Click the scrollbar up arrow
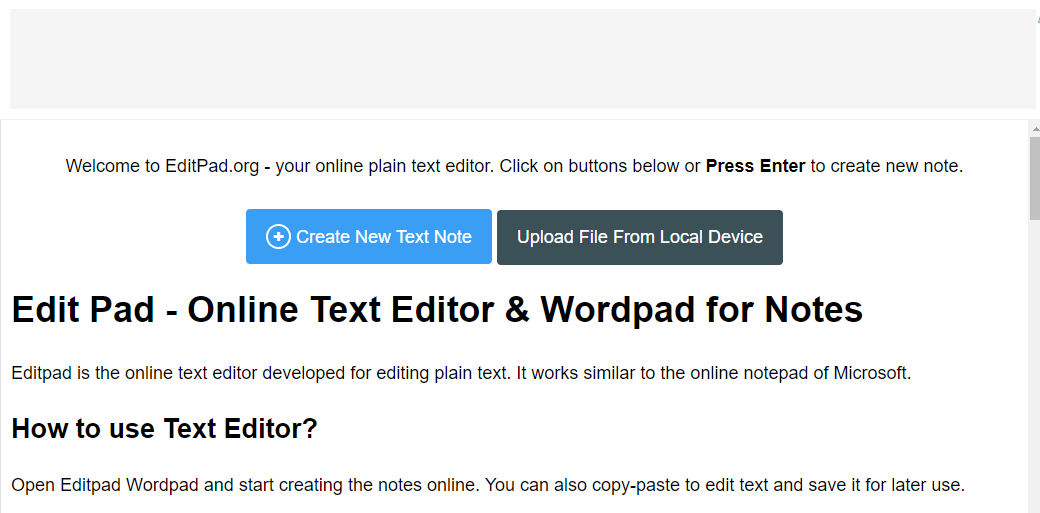This screenshot has height=513, width=1040. [1034, 129]
